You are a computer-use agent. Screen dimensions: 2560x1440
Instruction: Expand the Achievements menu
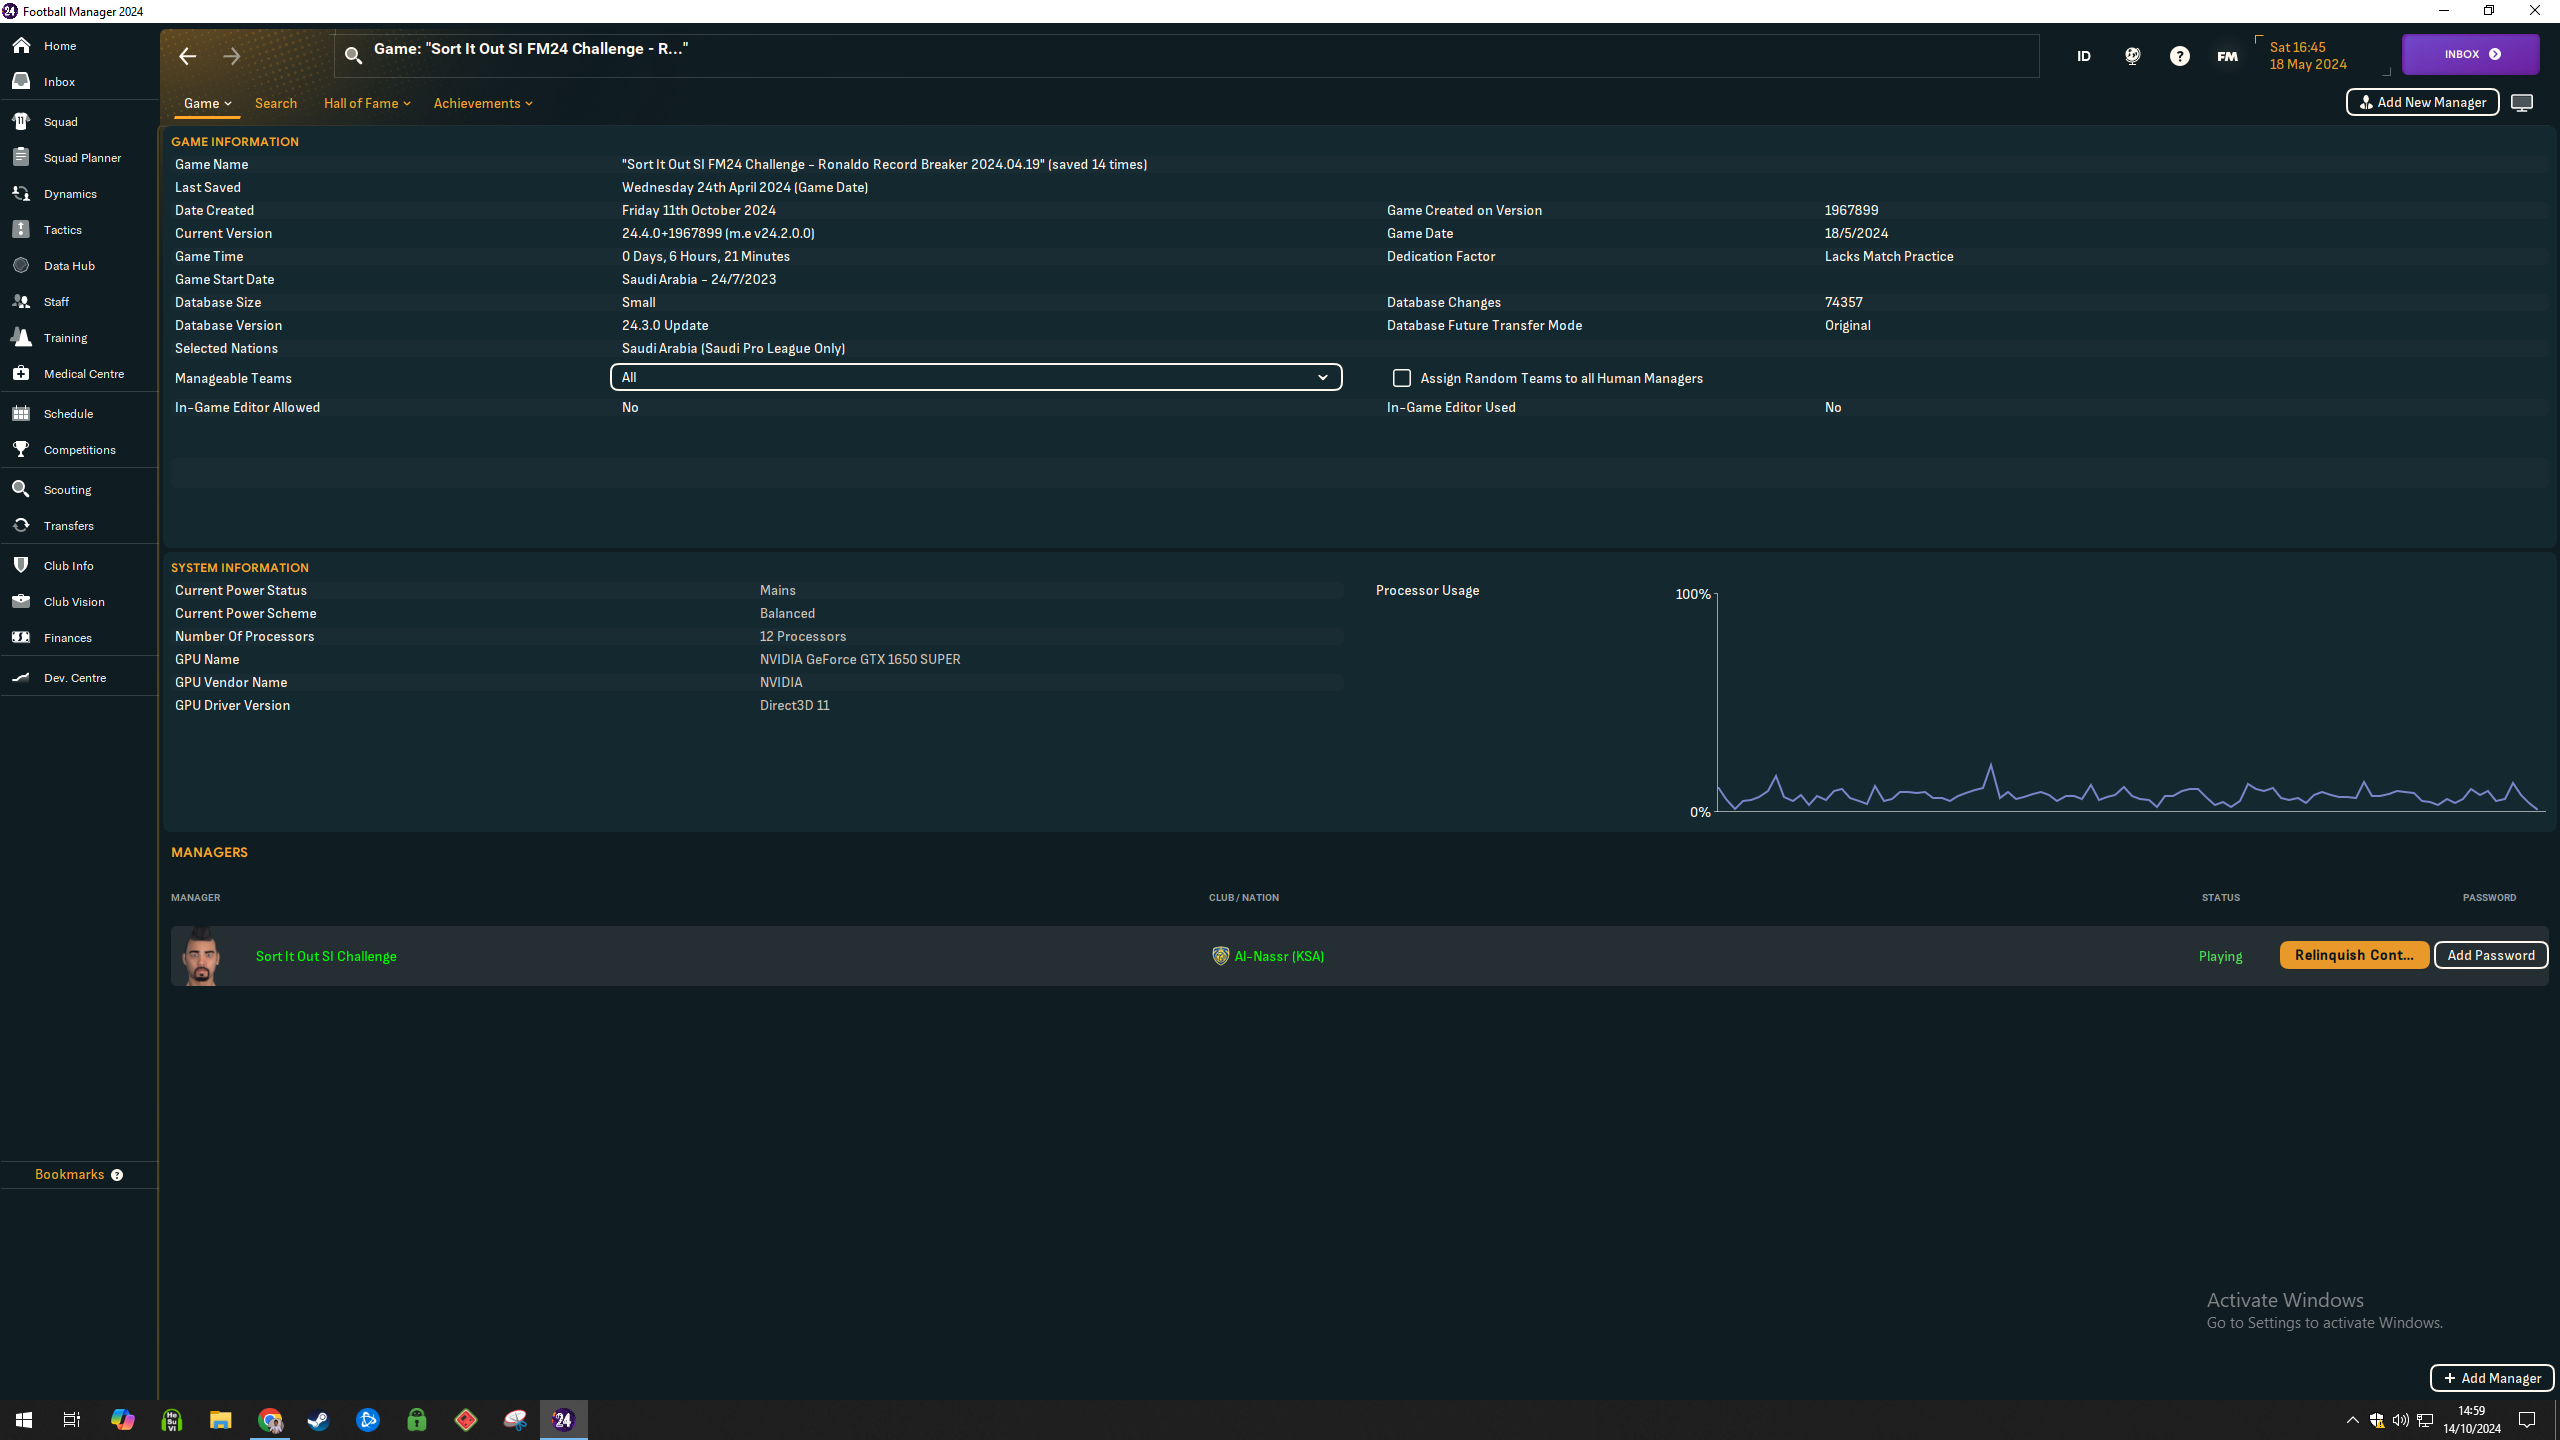pyautogui.click(x=483, y=104)
